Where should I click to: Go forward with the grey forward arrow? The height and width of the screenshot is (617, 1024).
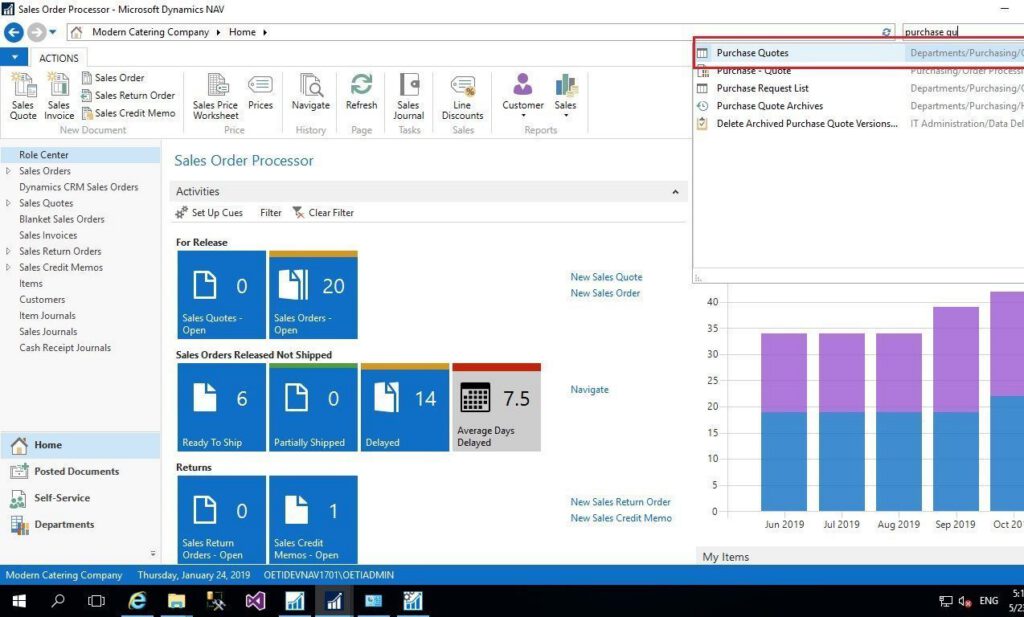click(37, 32)
